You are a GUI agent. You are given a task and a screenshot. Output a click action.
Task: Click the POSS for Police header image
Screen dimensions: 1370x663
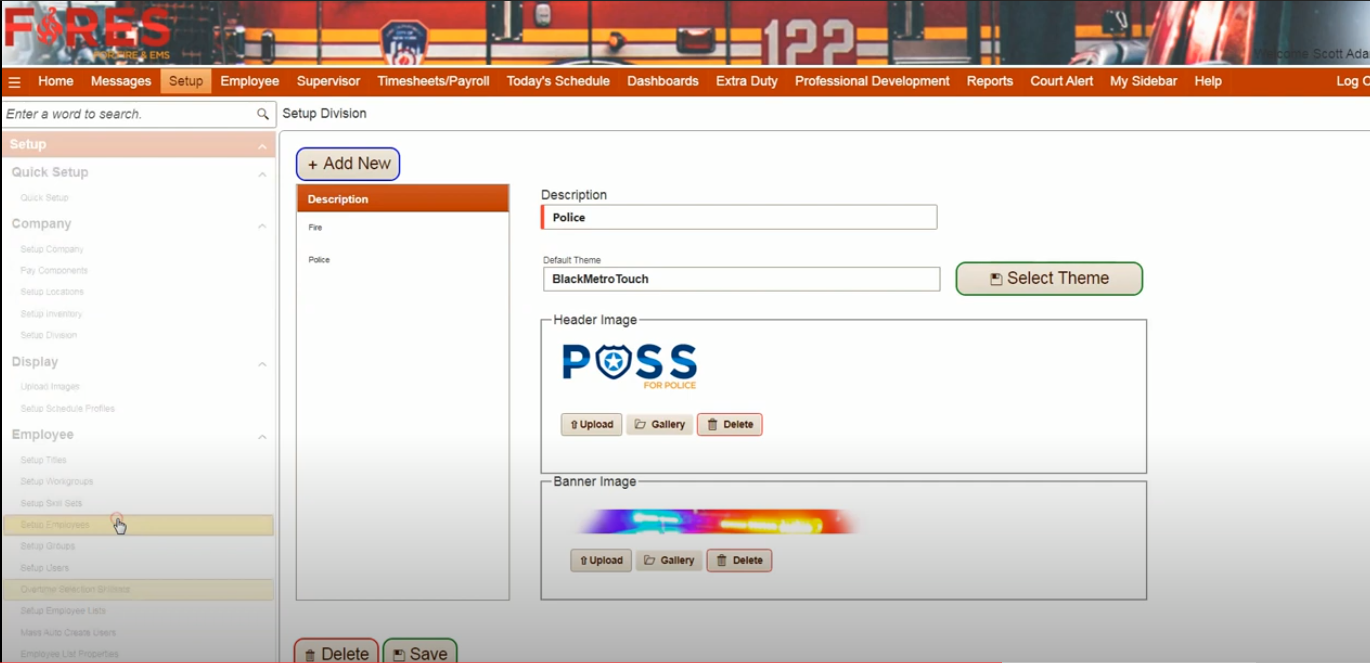coord(630,366)
